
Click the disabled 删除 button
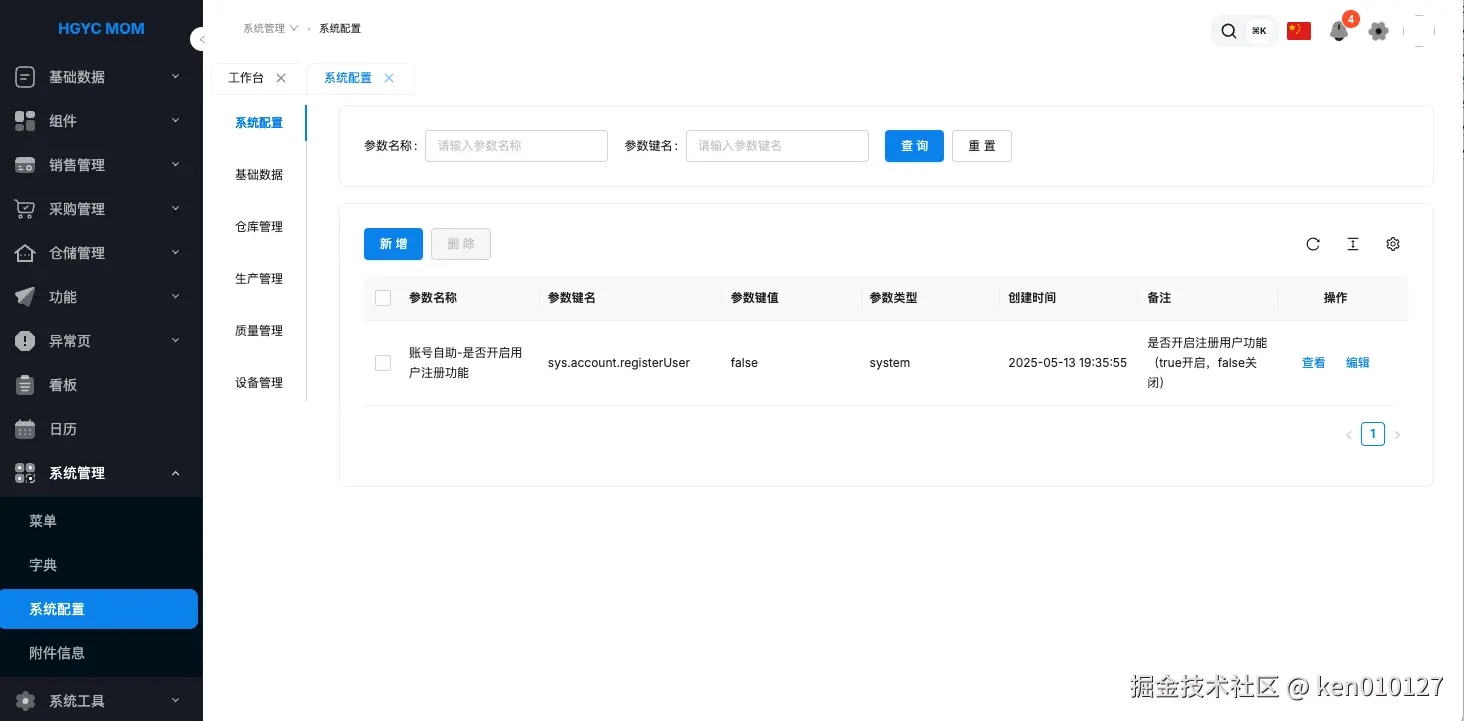[461, 244]
